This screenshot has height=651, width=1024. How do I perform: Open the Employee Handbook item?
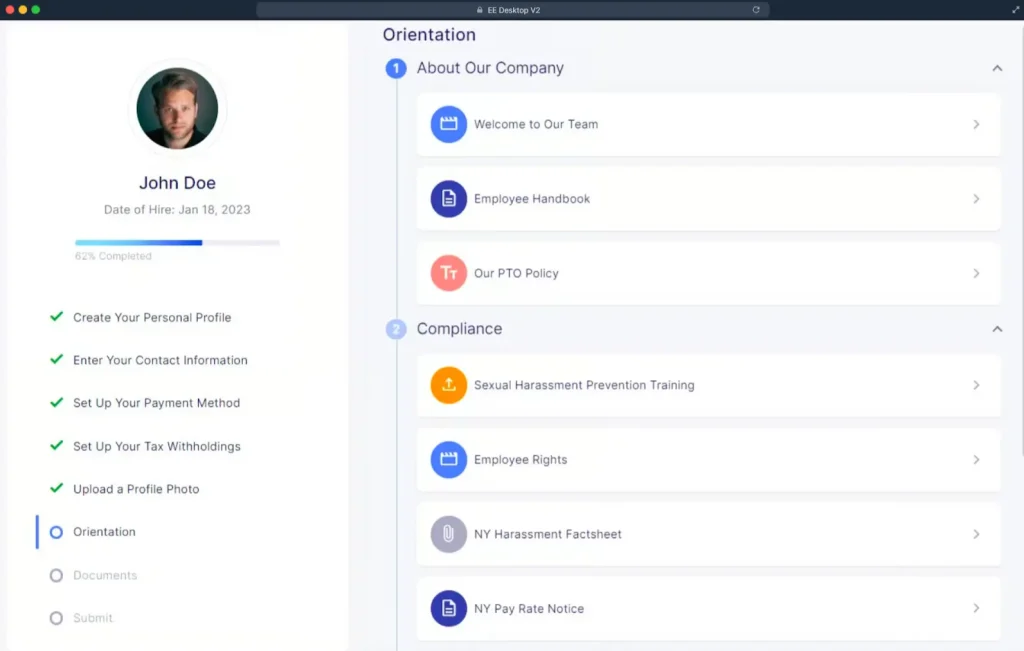pyautogui.click(x=709, y=198)
